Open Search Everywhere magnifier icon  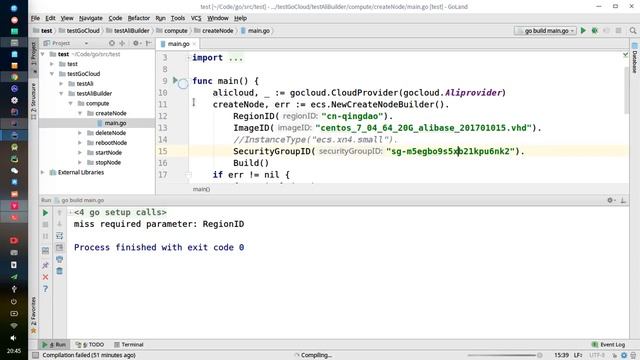(633, 31)
